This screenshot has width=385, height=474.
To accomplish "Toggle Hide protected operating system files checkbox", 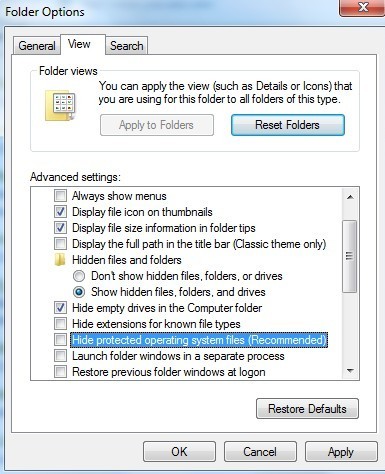I will [x=60, y=340].
